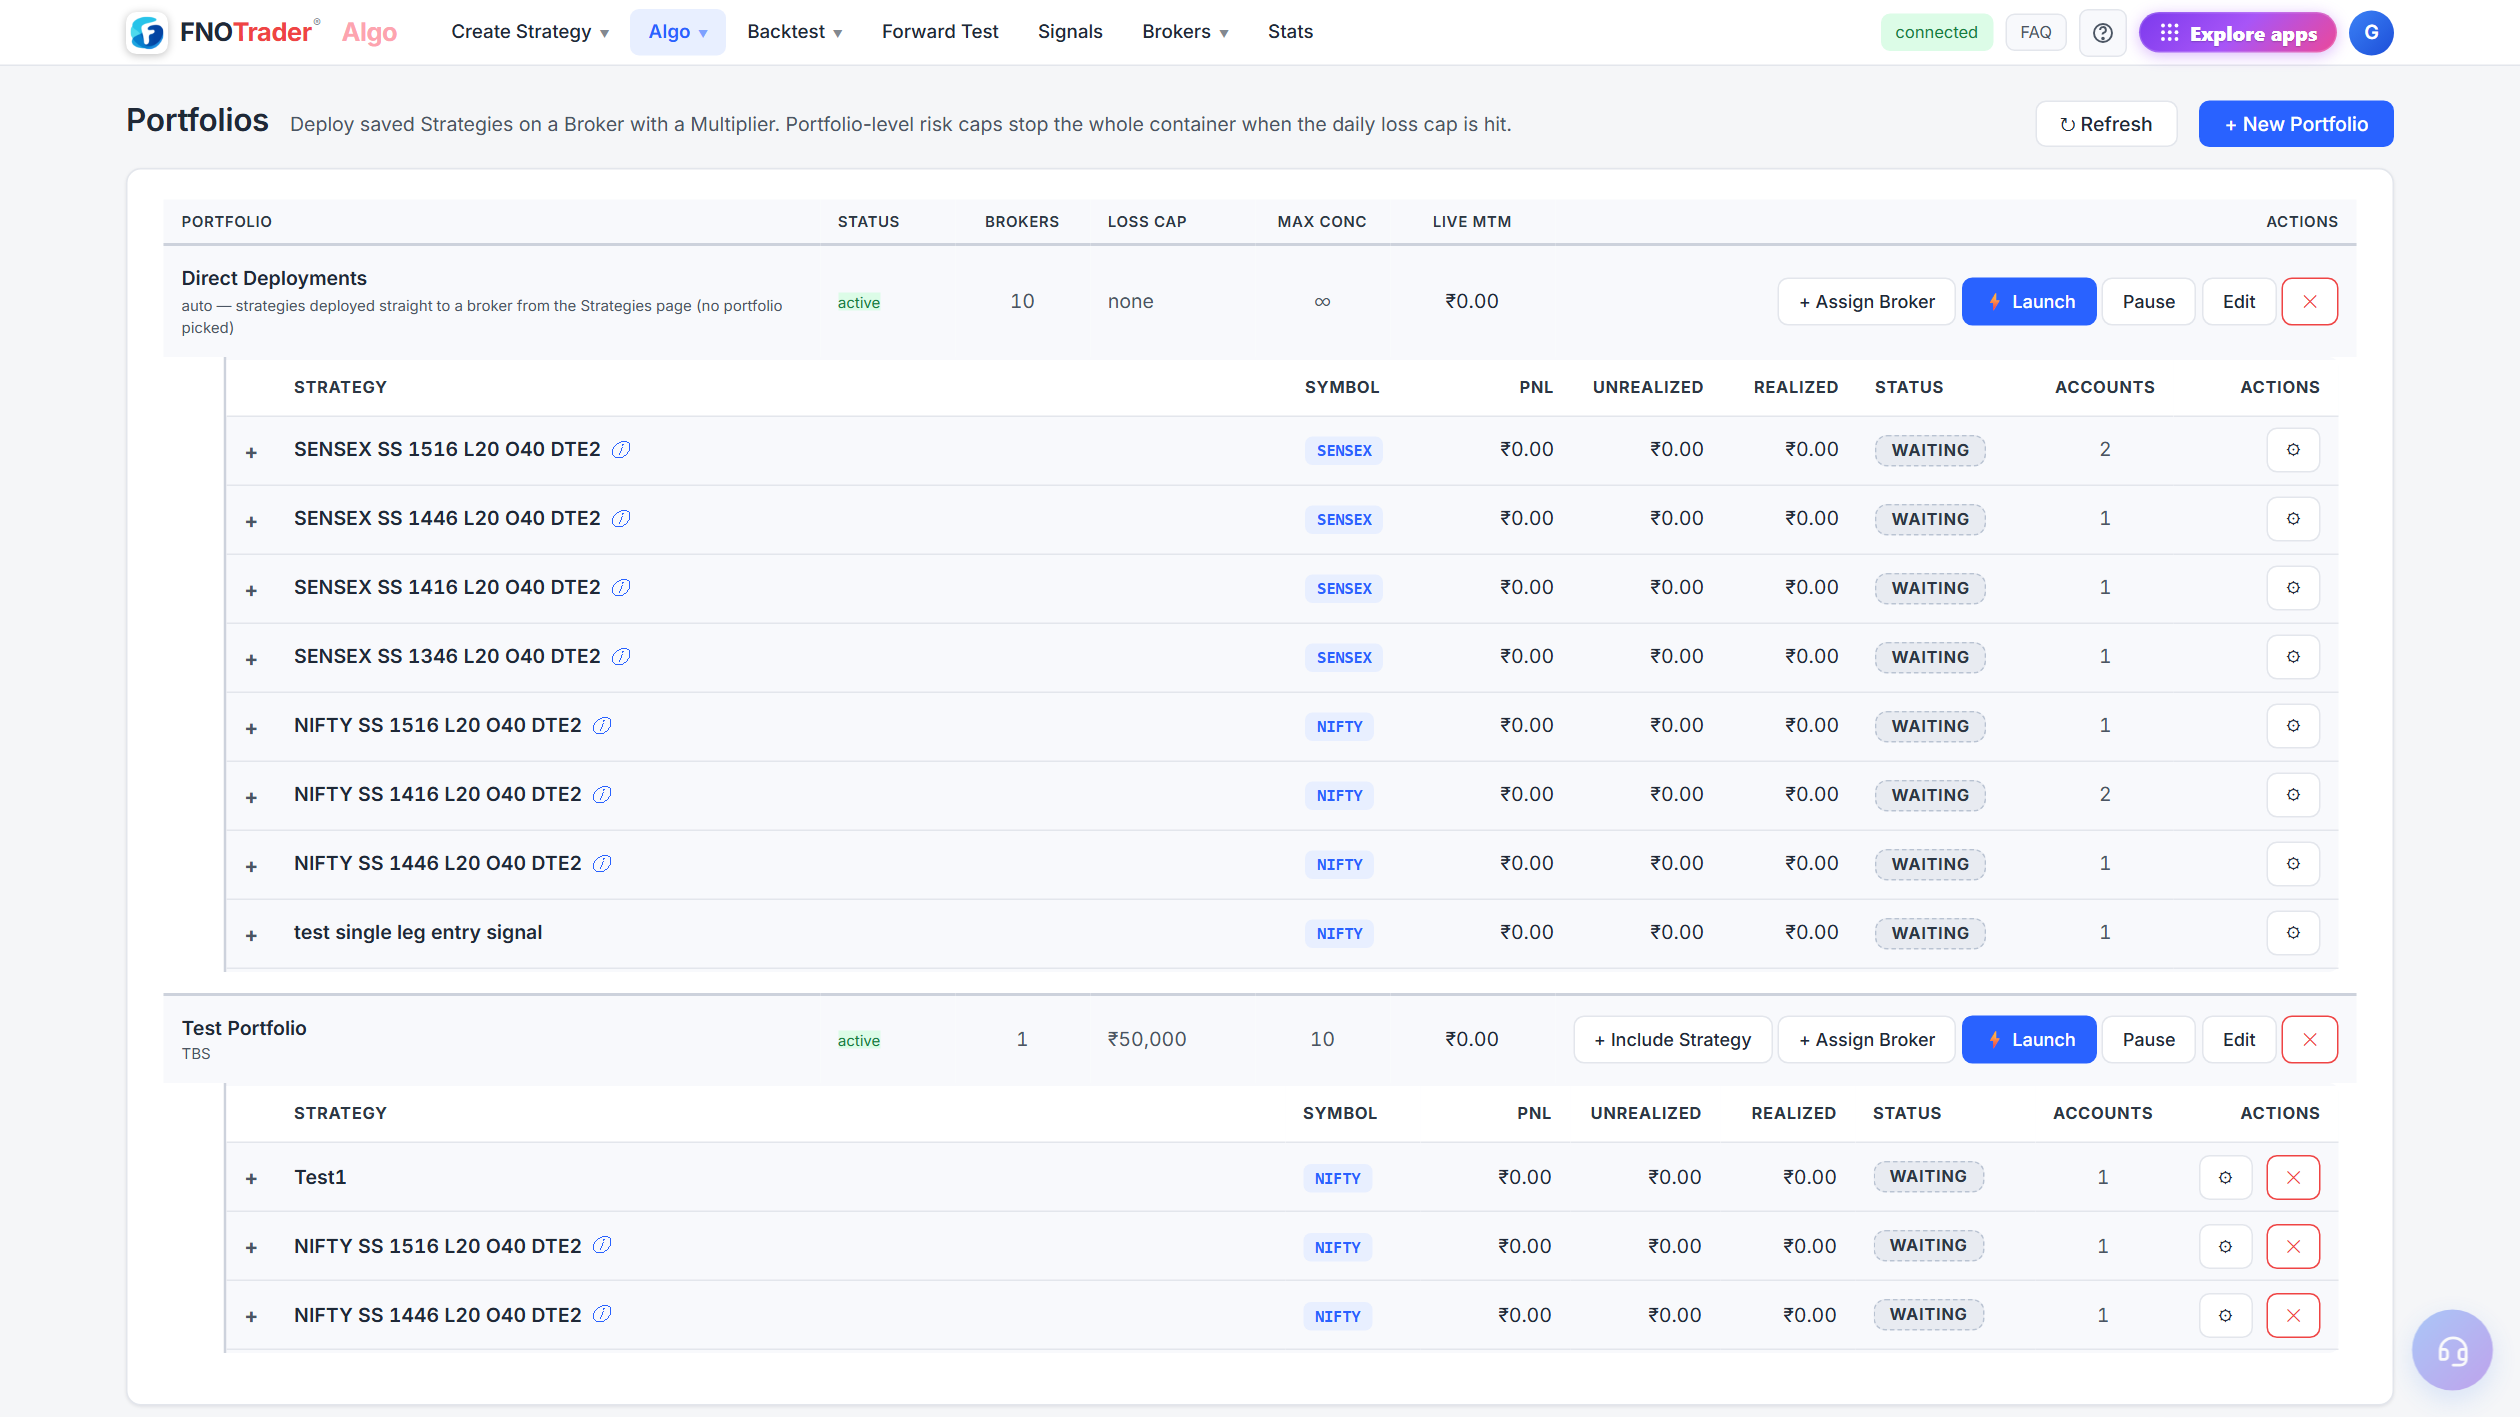Open gear for NIFTY SS 1516 in Test Portfolio
The width and height of the screenshot is (2520, 1418).
(x=2225, y=1247)
